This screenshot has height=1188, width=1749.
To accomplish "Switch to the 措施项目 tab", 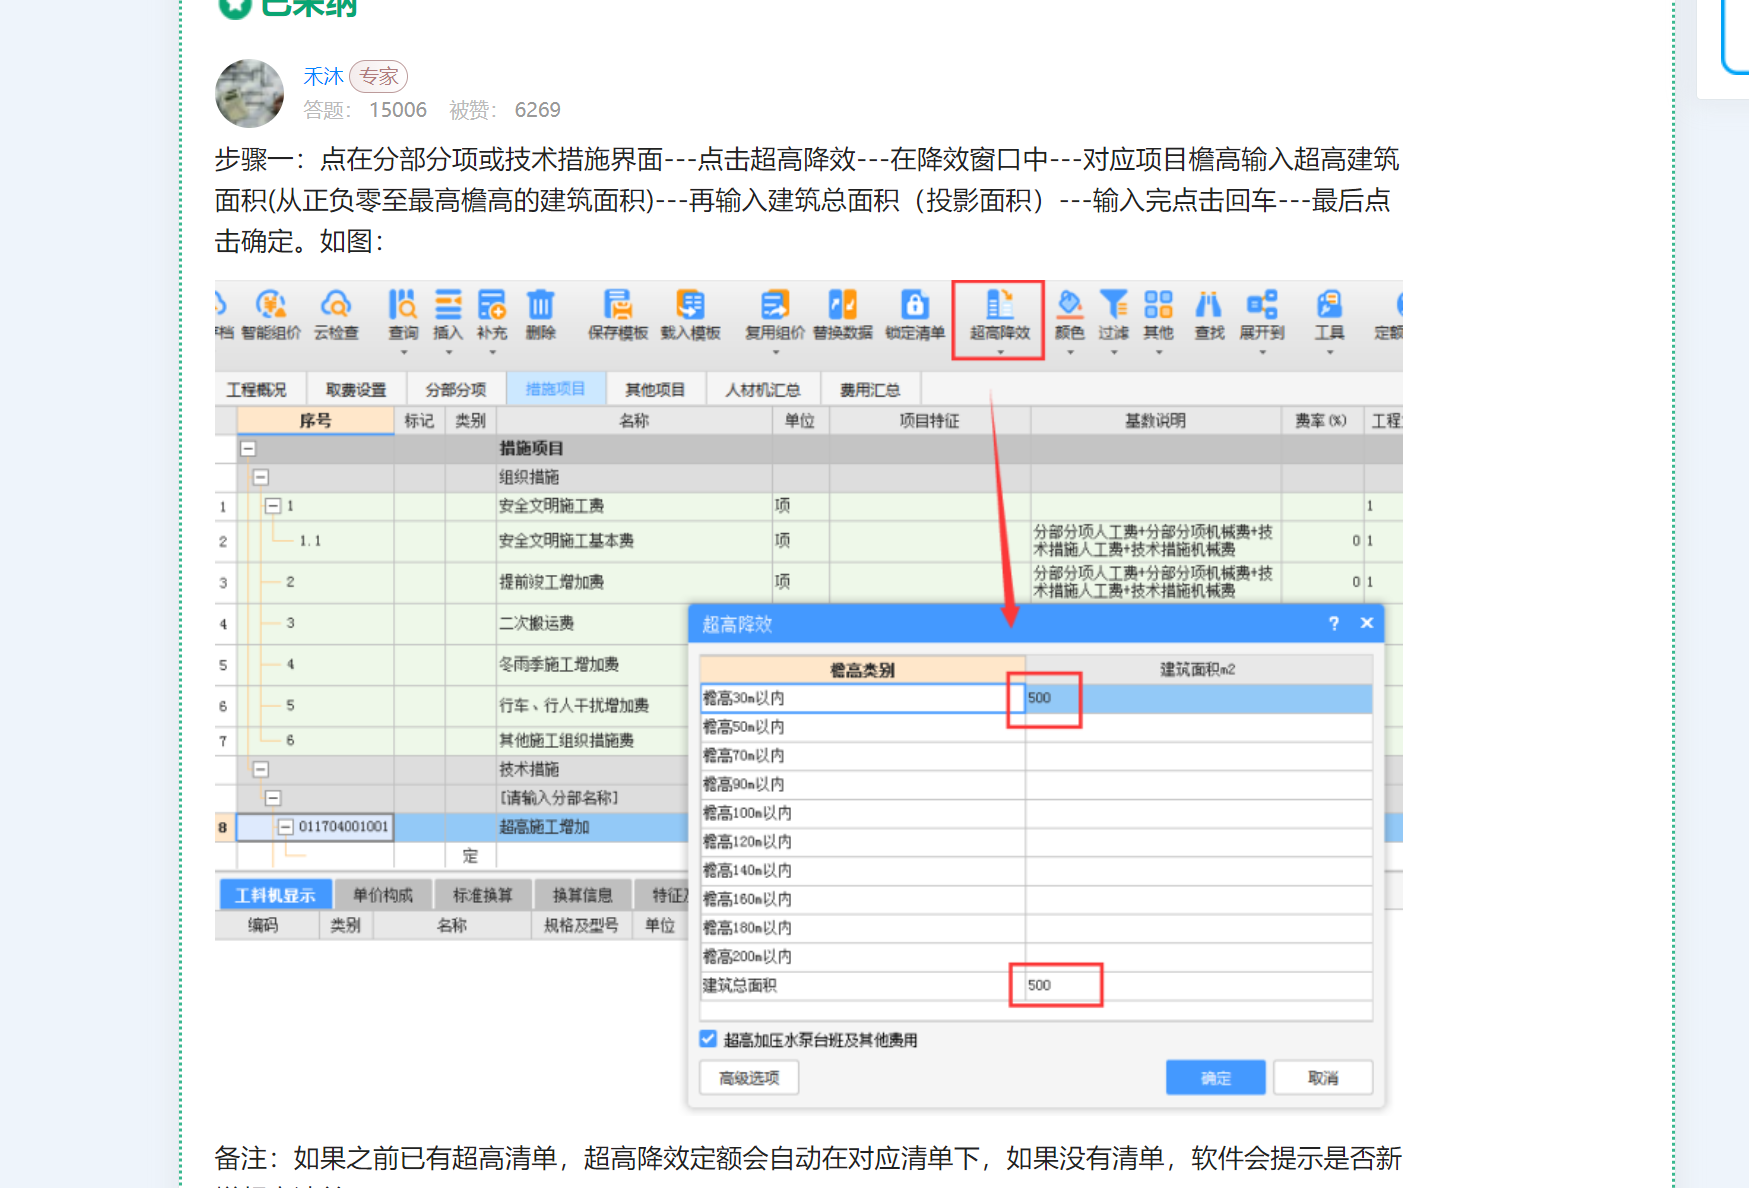I will (556, 388).
